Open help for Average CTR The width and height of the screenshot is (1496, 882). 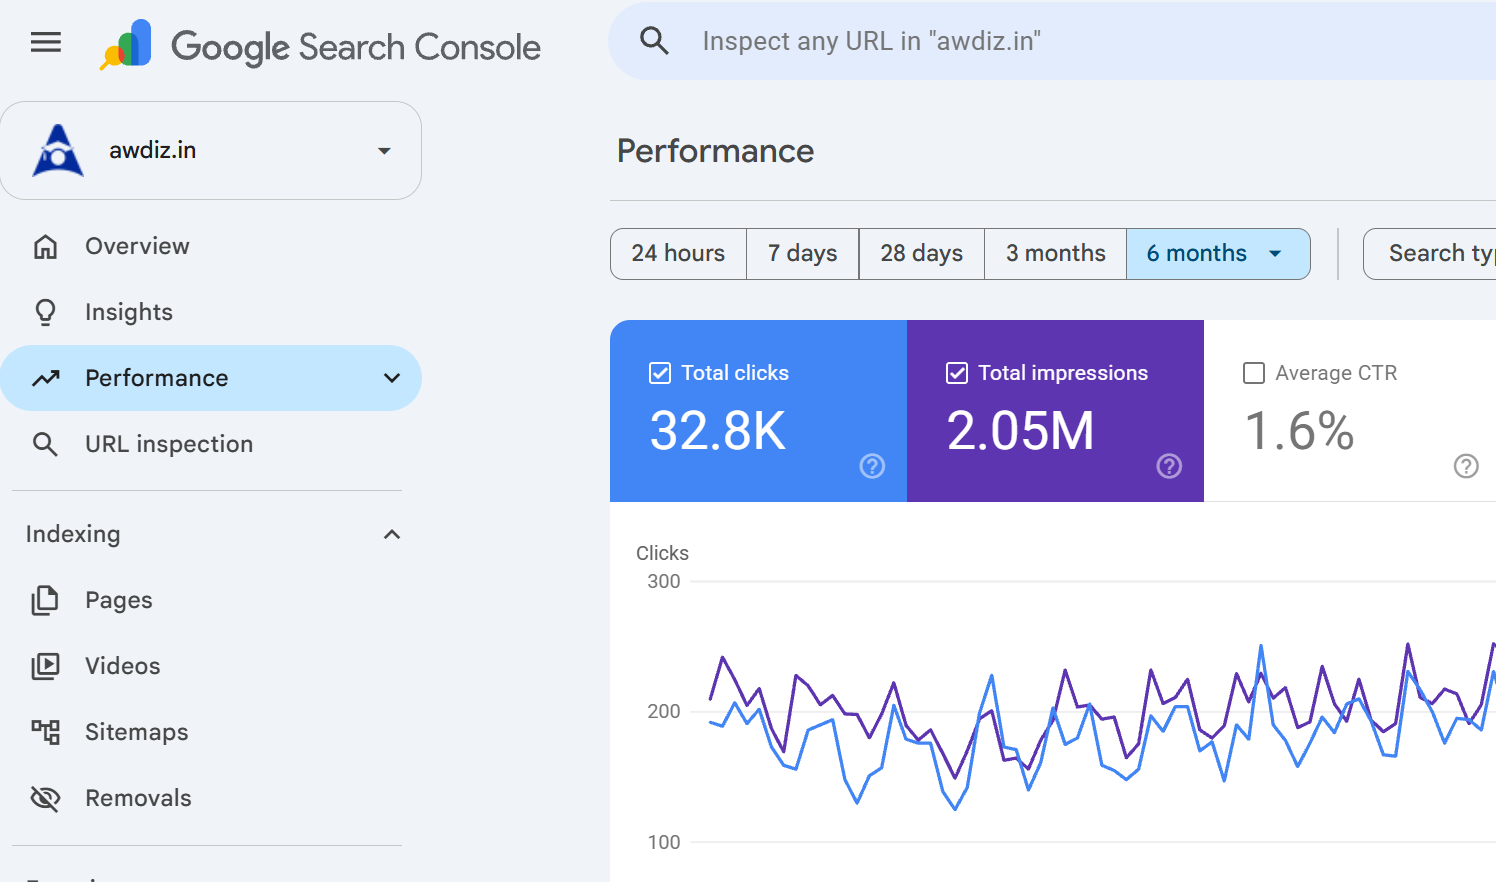point(1466,466)
